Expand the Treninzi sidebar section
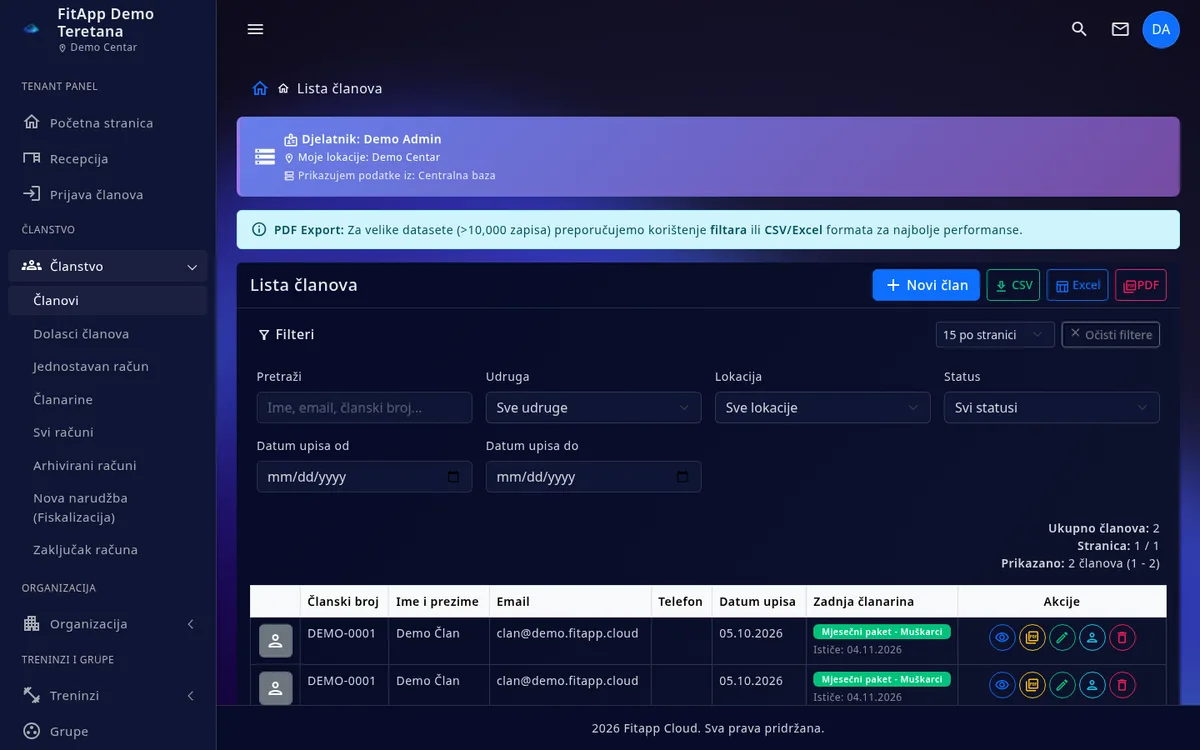1200x750 pixels. [x=108, y=695]
